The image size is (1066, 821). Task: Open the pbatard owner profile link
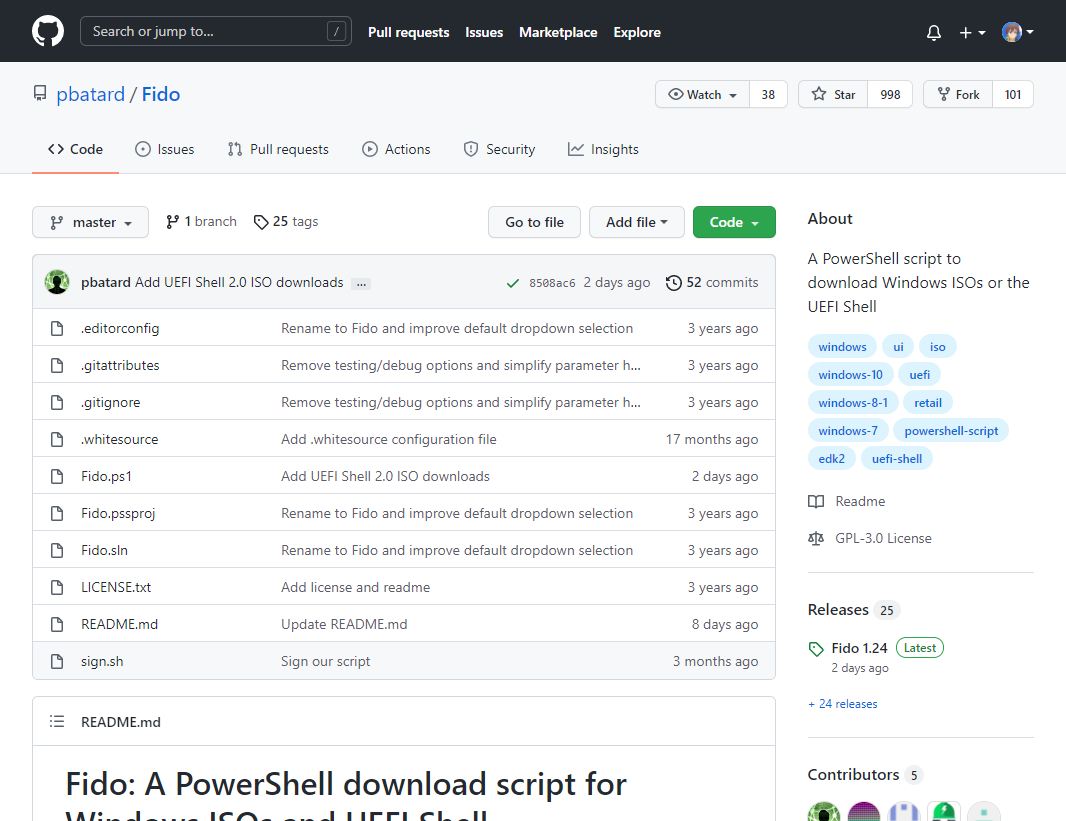click(x=90, y=94)
